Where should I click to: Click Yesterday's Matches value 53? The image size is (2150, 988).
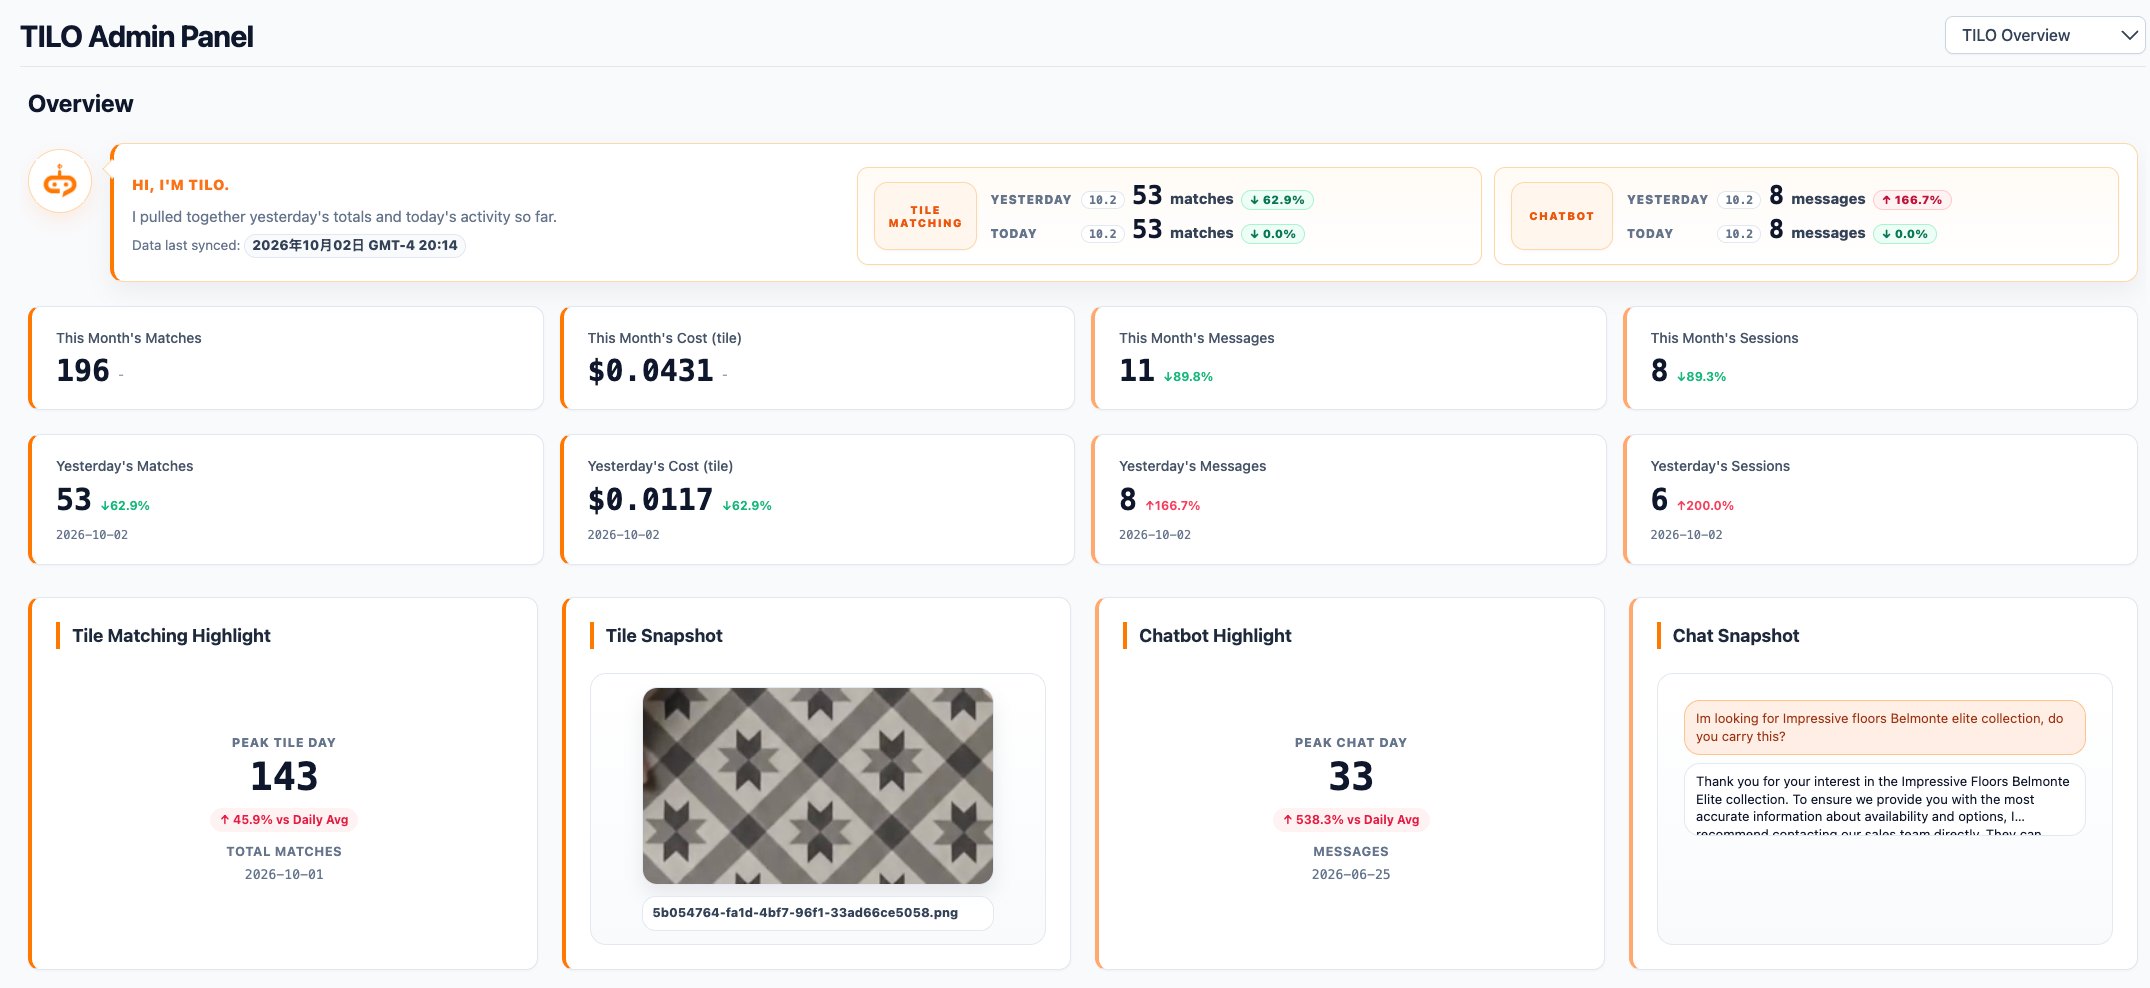pos(74,500)
